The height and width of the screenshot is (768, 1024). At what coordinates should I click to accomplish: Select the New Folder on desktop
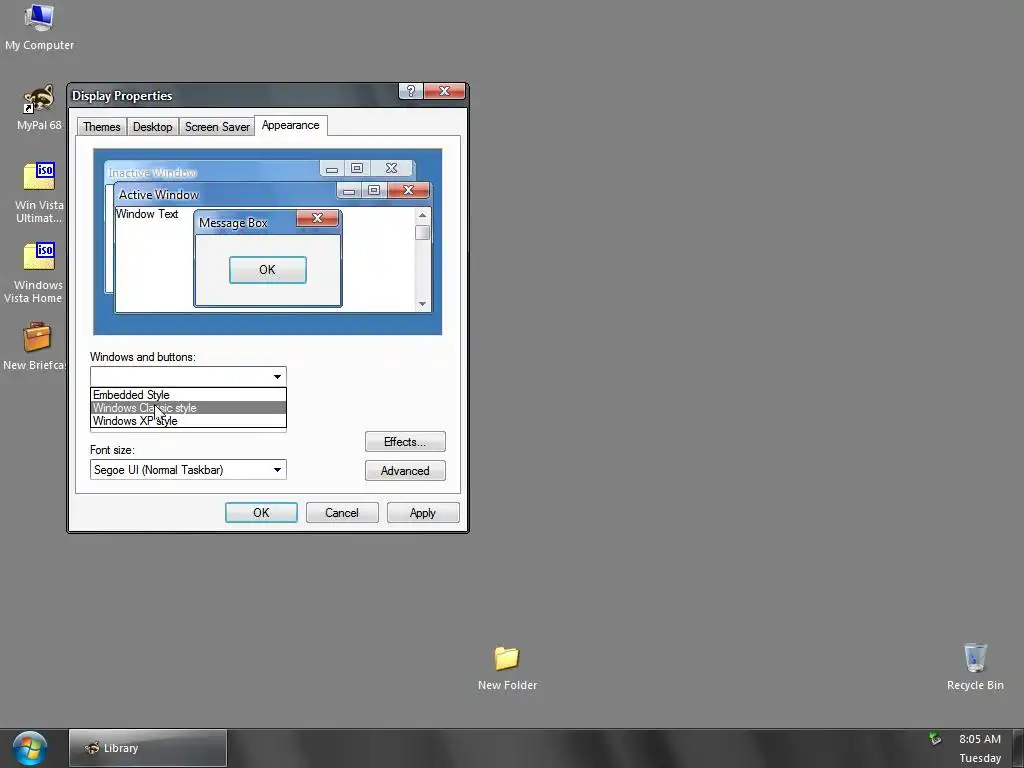(507, 668)
